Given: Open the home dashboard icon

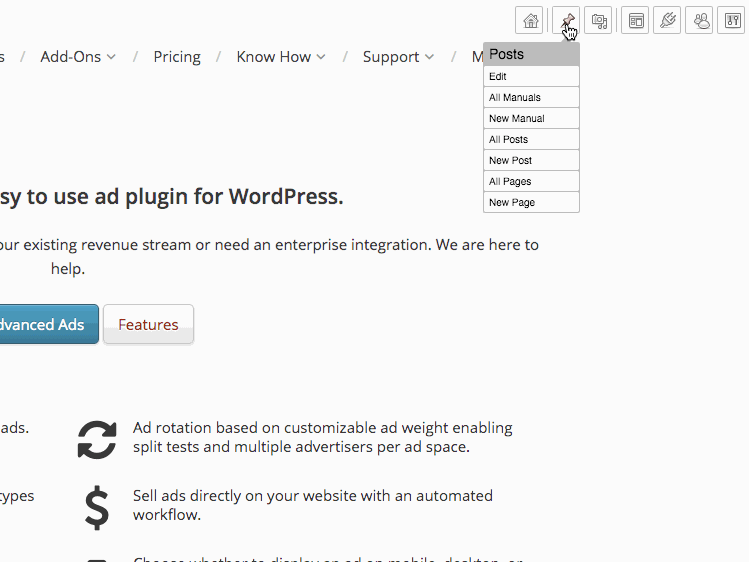Looking at the screenshot, I should tap(529, 21).
